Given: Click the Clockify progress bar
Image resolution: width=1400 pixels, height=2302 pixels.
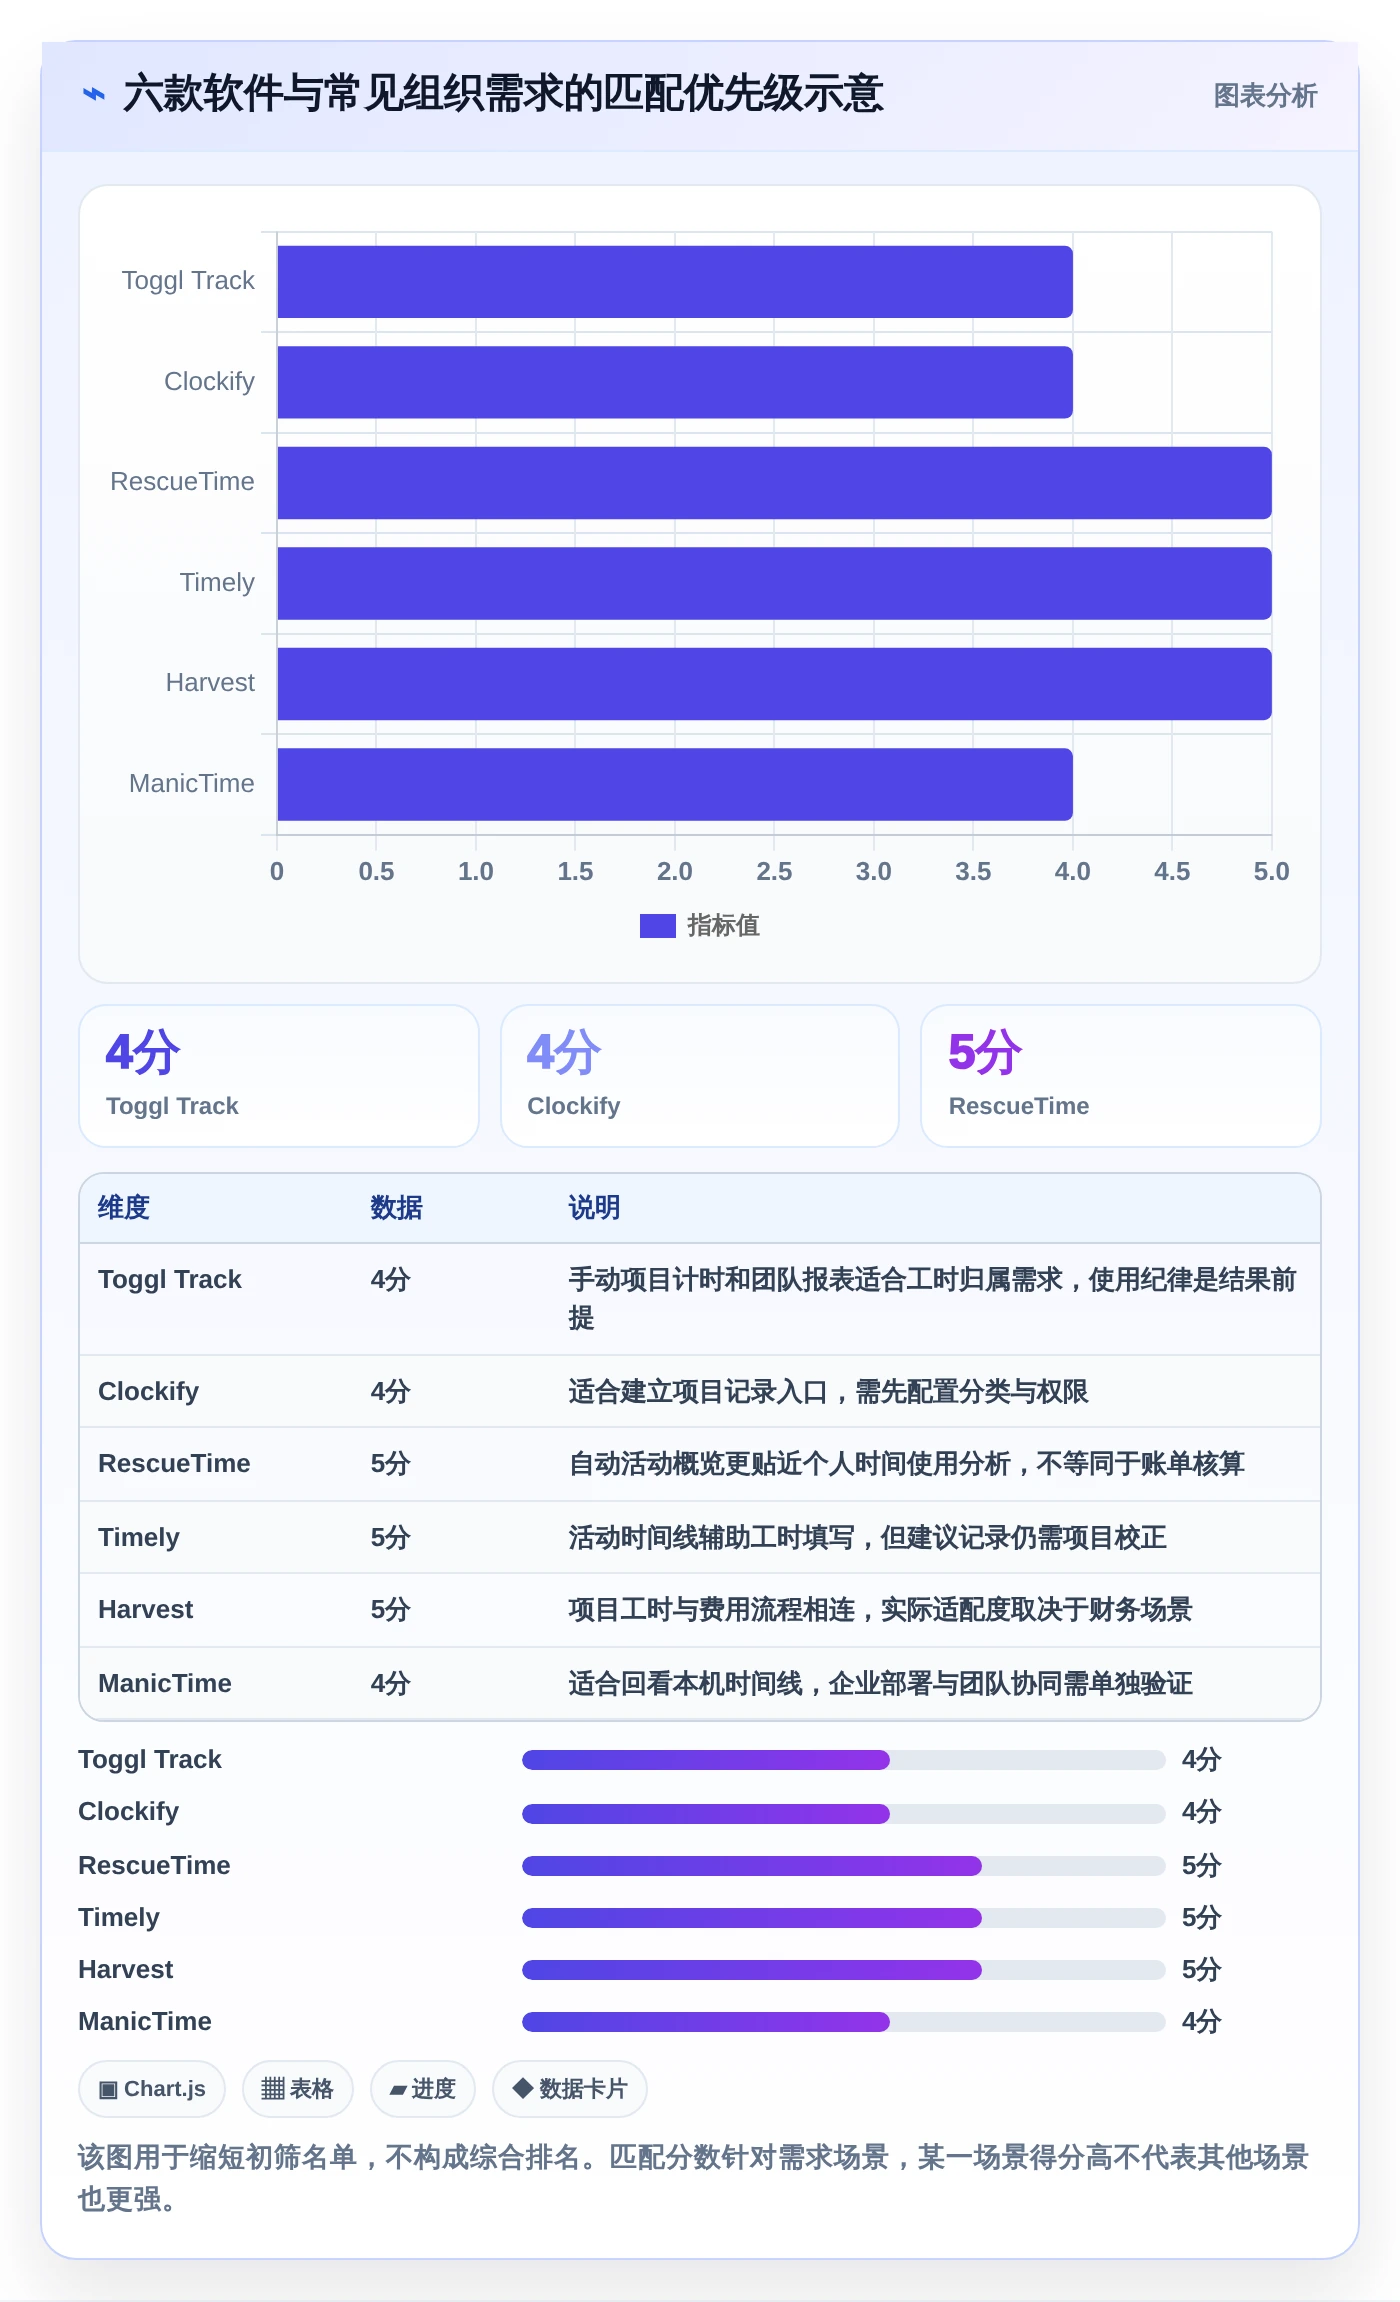Looking at the screenshot, I should pyautogui.click(x=843, y=1813).
